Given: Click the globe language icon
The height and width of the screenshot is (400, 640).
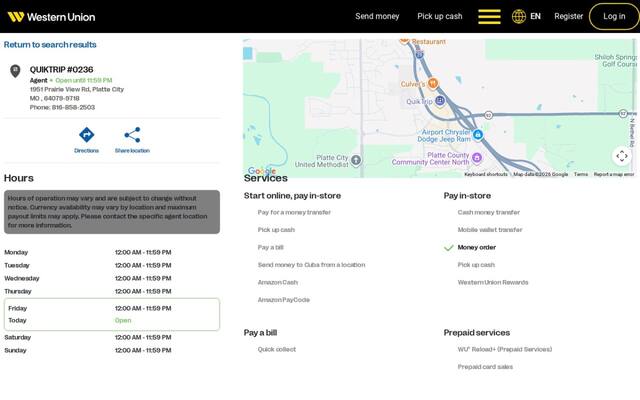Looking at the screenshot, I should pos(519,17).
